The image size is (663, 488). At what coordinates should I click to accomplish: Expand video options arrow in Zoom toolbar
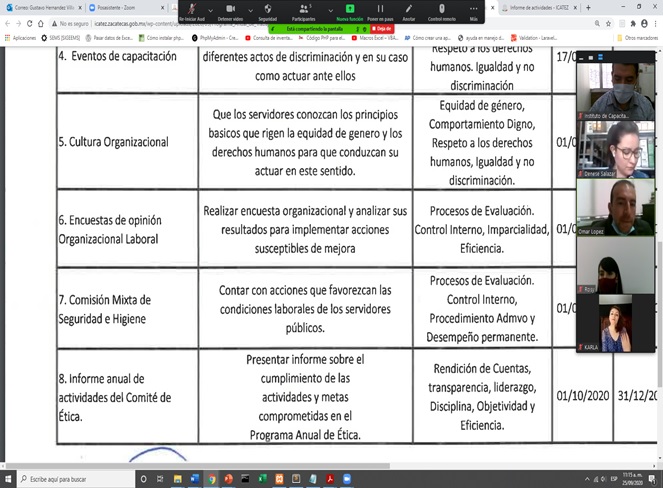(250, 10)
